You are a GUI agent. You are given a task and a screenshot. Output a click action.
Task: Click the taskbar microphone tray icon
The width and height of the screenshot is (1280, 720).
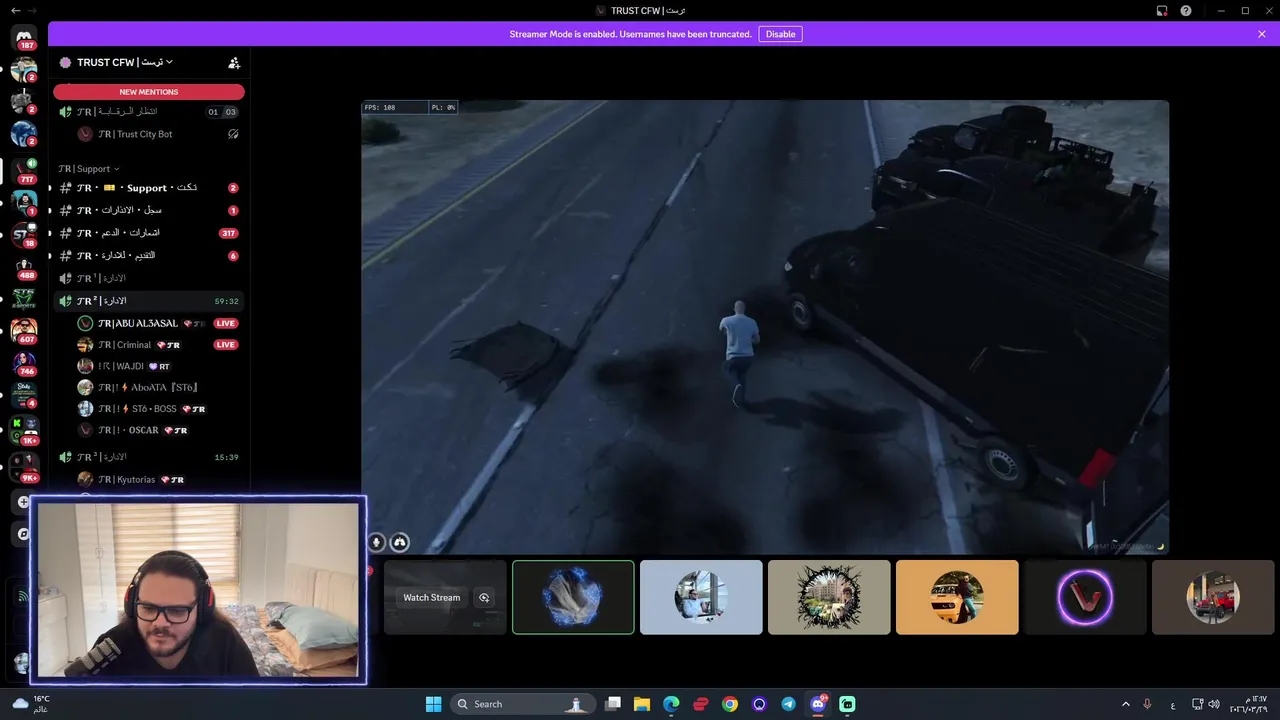(1147, 704)
